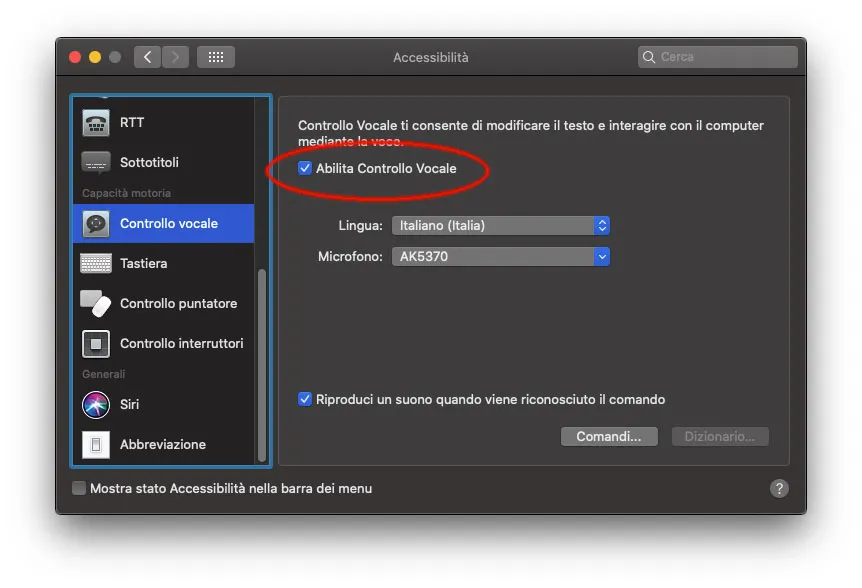Click the Controllo vocale microphone icon
The height and width of the screenshot is (588, 862).
pos(94,224)
